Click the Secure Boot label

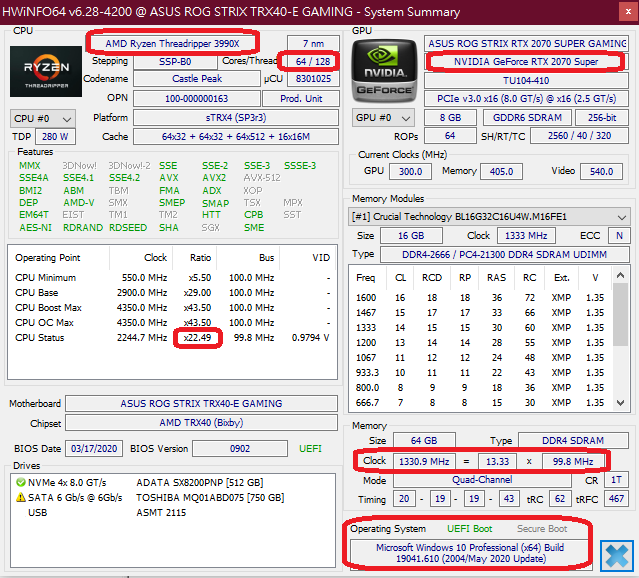[x=542, y=529]
